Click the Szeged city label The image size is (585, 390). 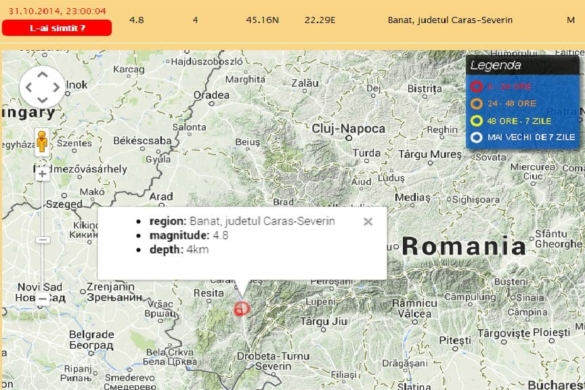point(64,205)
